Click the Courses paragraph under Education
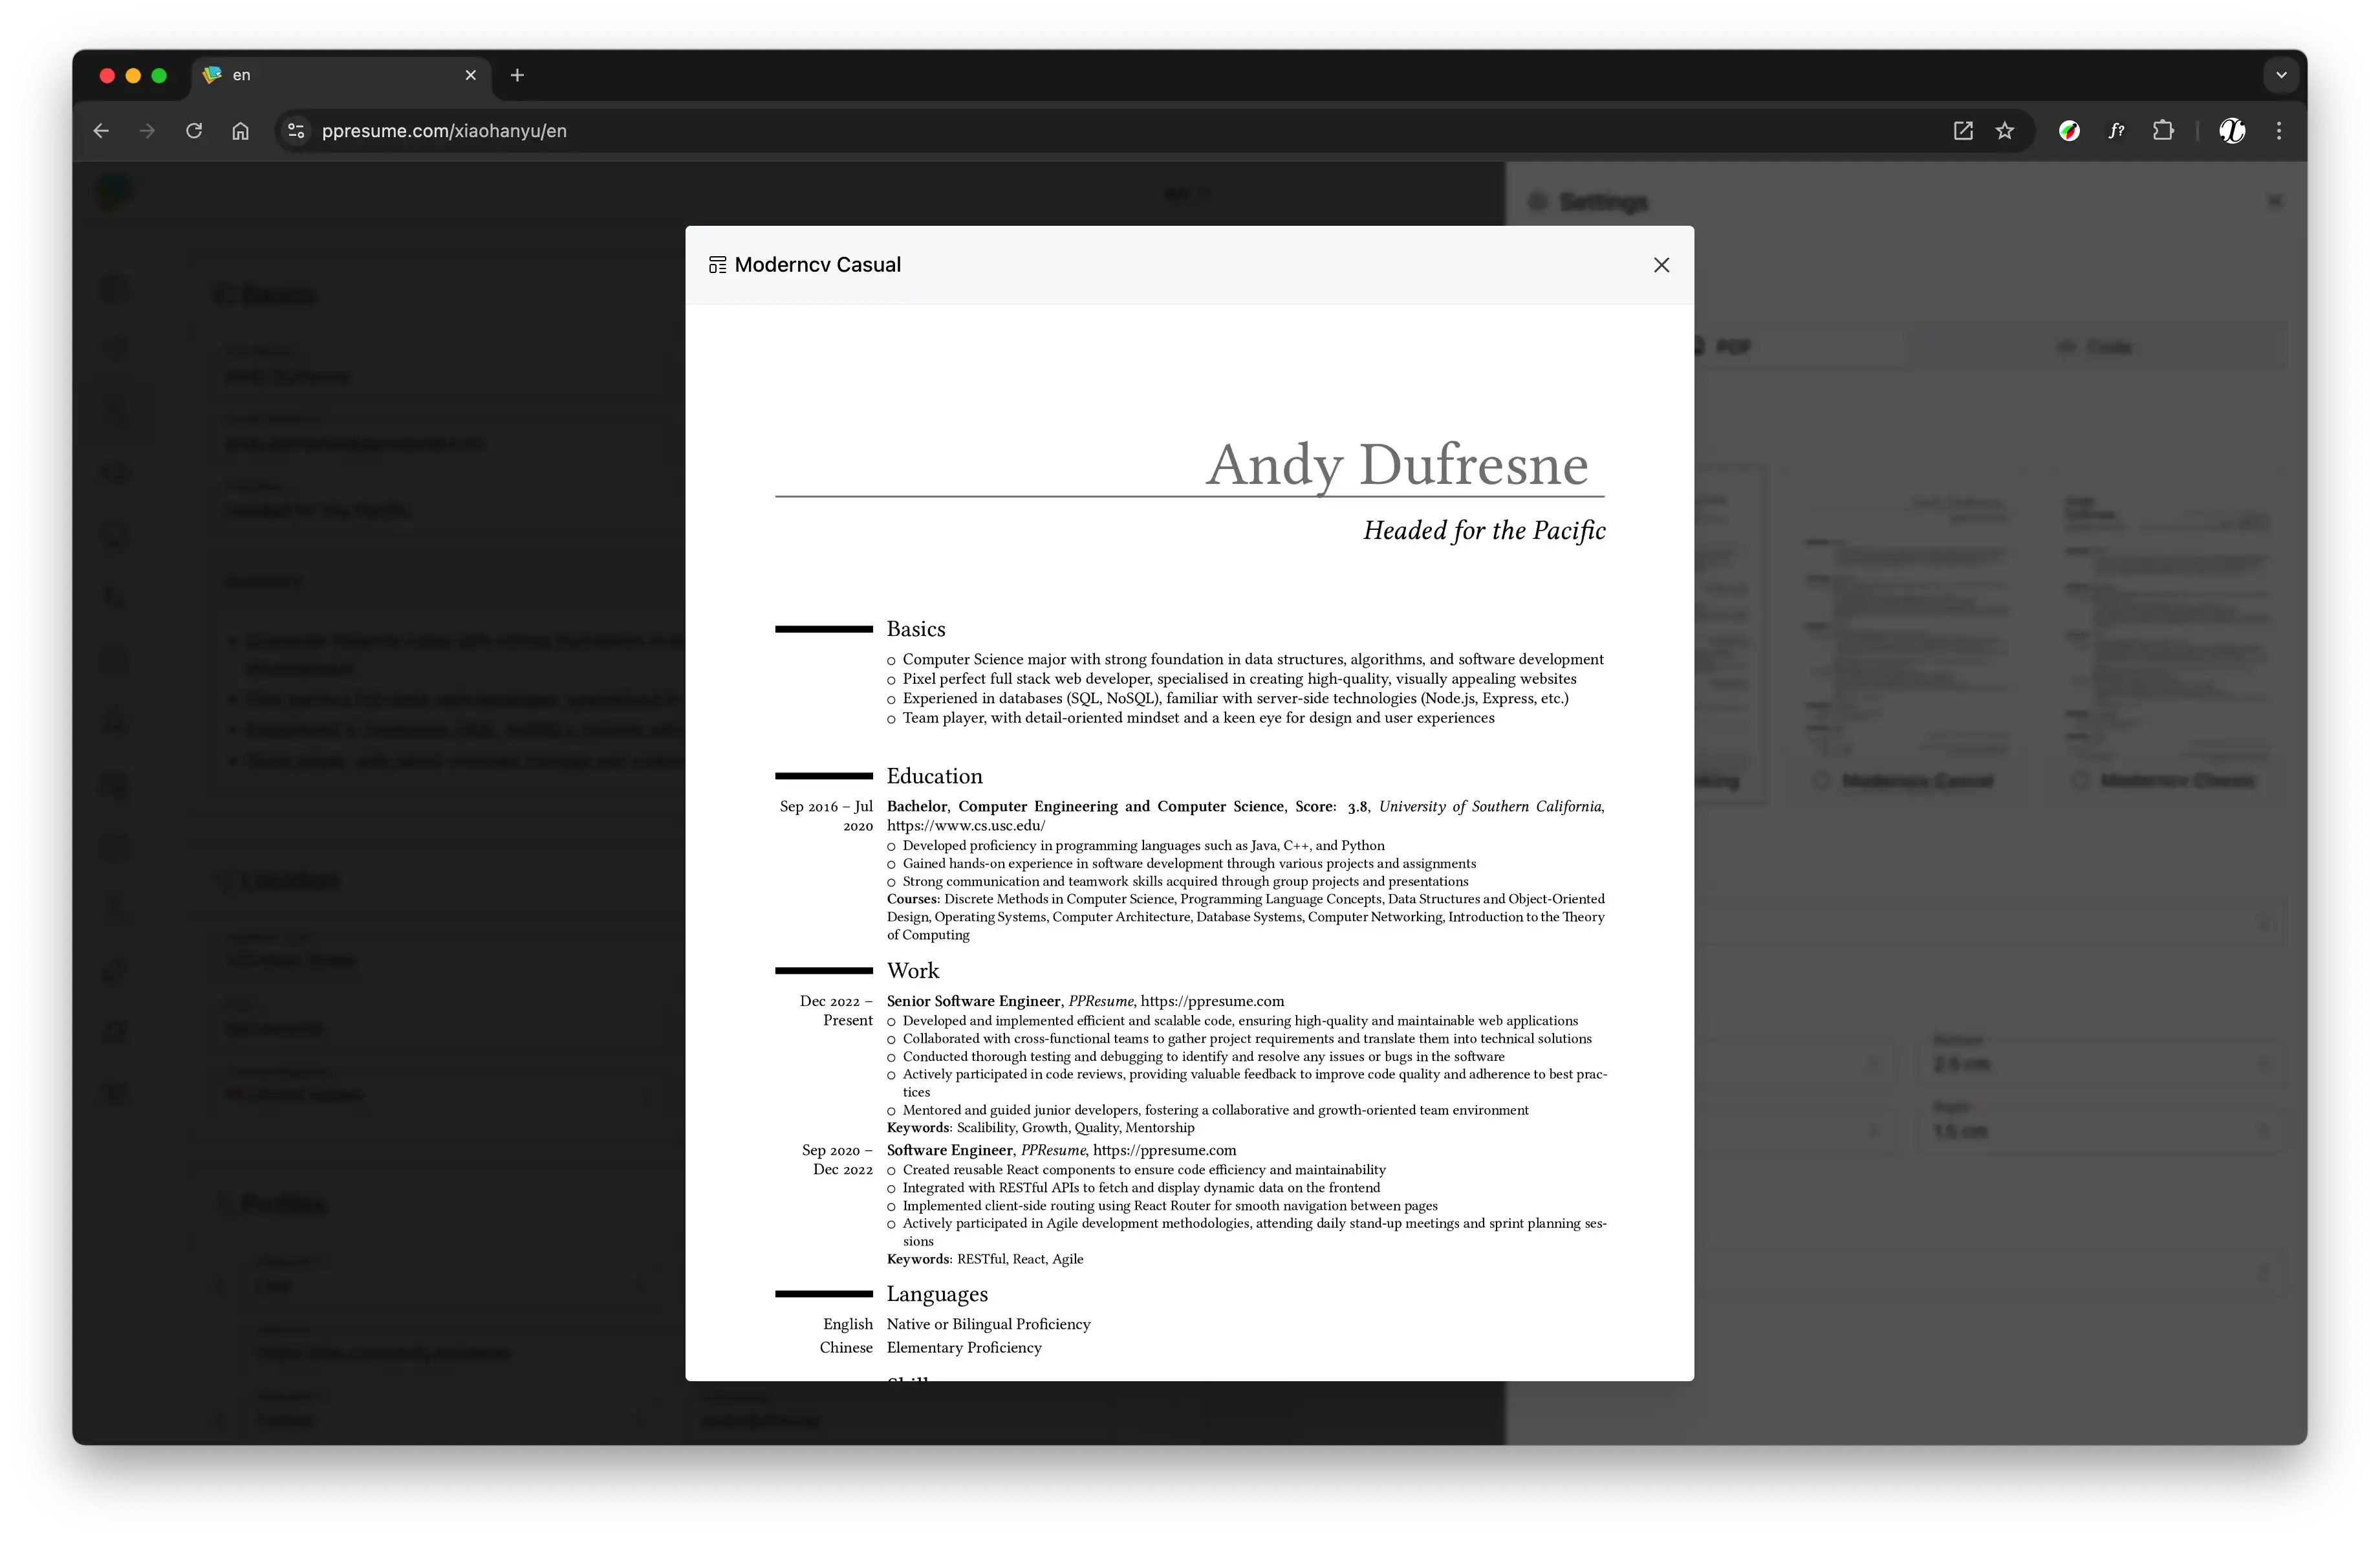The height and width of the screenshot is (1541, 2380). (x=1246, y=917)
